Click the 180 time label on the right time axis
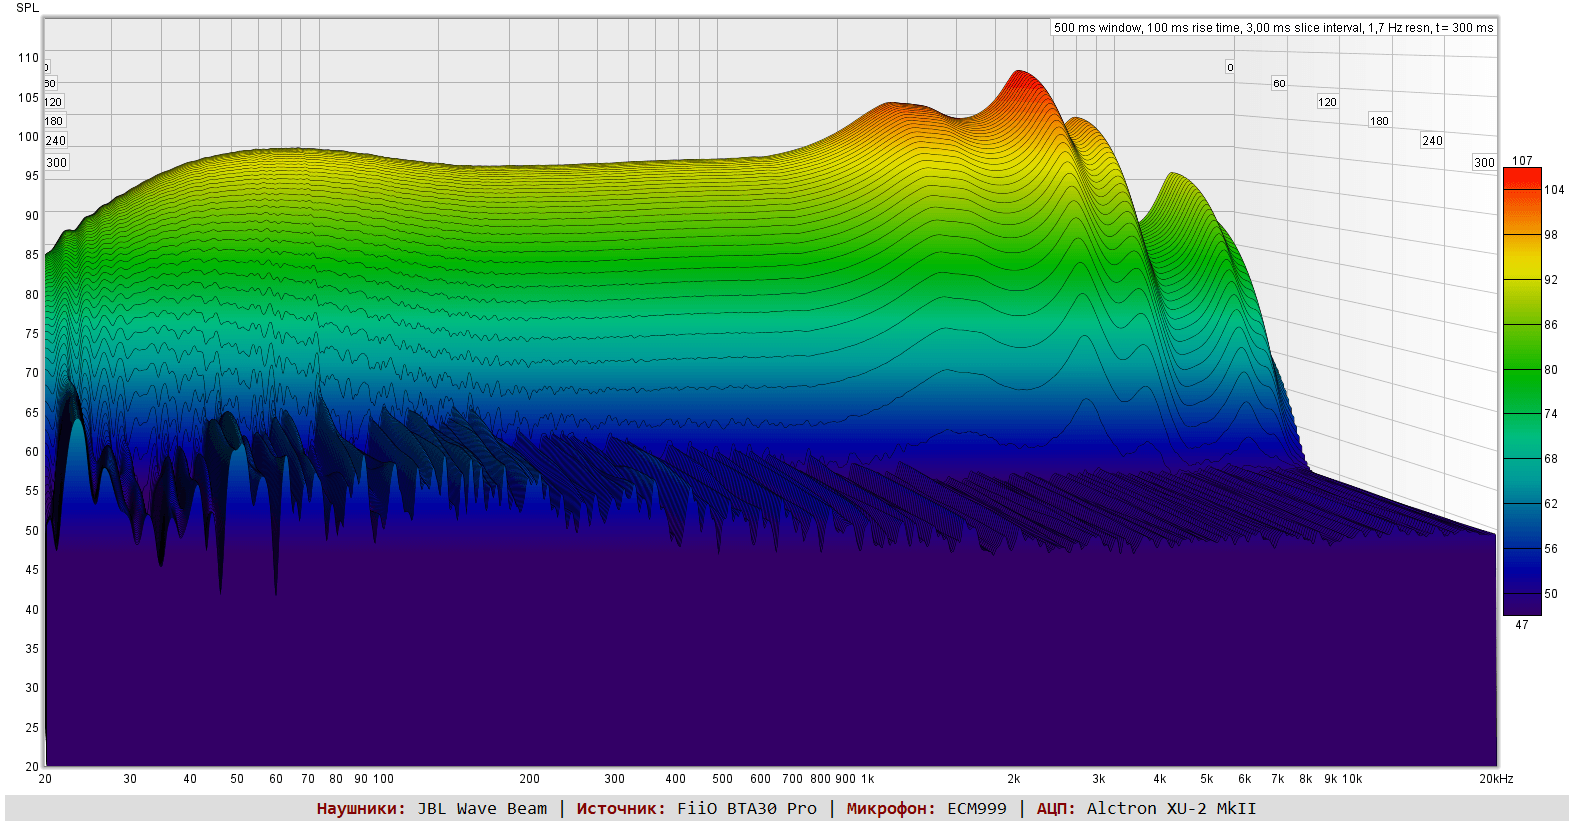 pyautogui.click(x=1379, y=121)
